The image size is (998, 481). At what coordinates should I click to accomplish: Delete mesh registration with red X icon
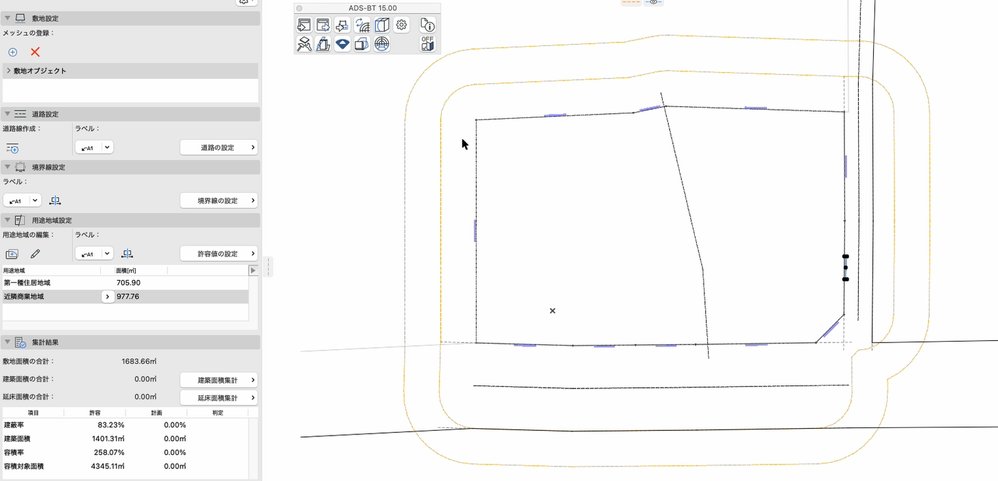pyautogui.click(x=35, y=52)
